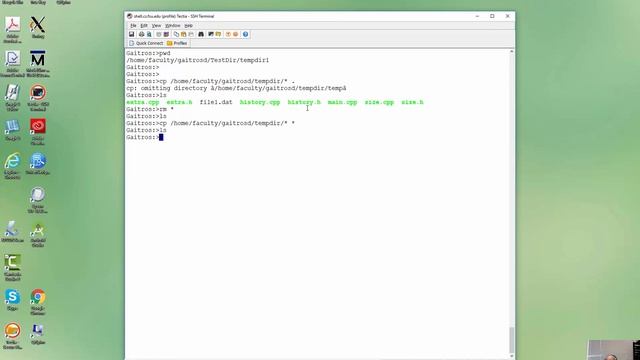Click extra.cpp in the ls output
The height and width of the screenshot is (360, 640).
point(143,102)
